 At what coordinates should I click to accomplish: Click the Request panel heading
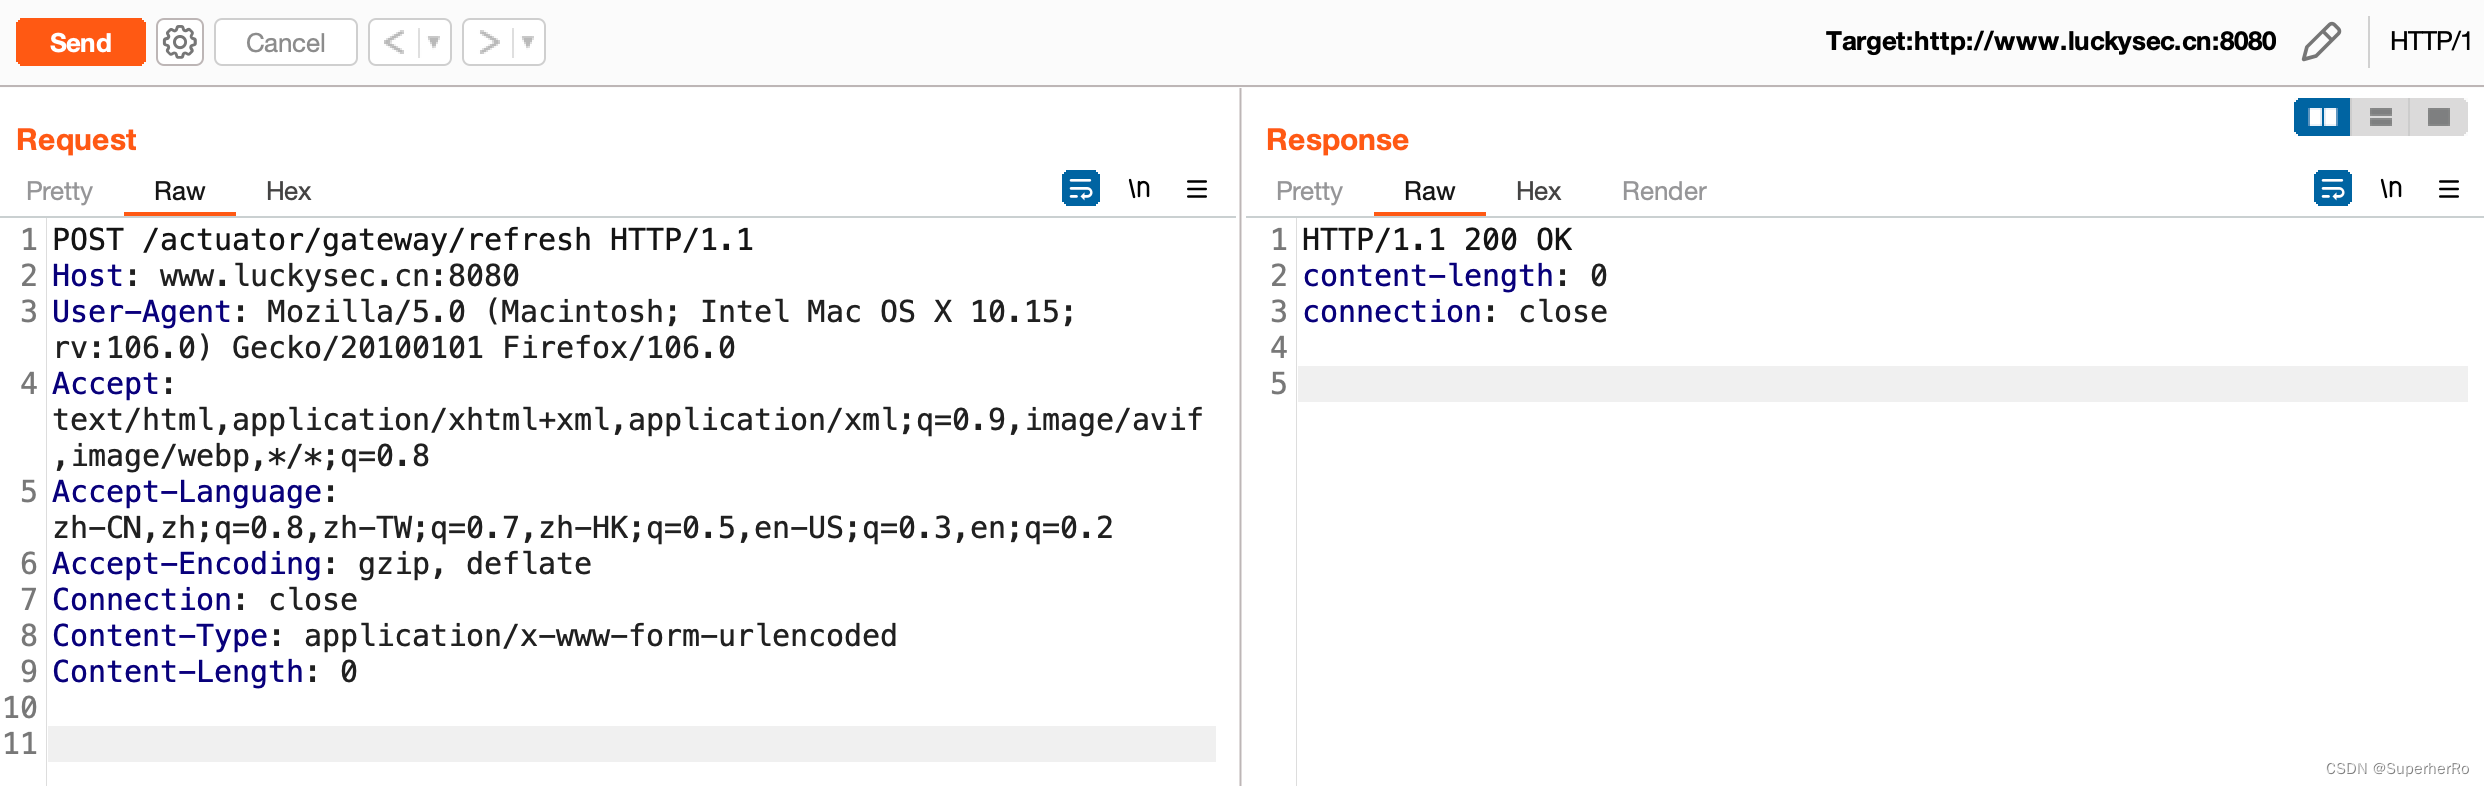(76, 140)
